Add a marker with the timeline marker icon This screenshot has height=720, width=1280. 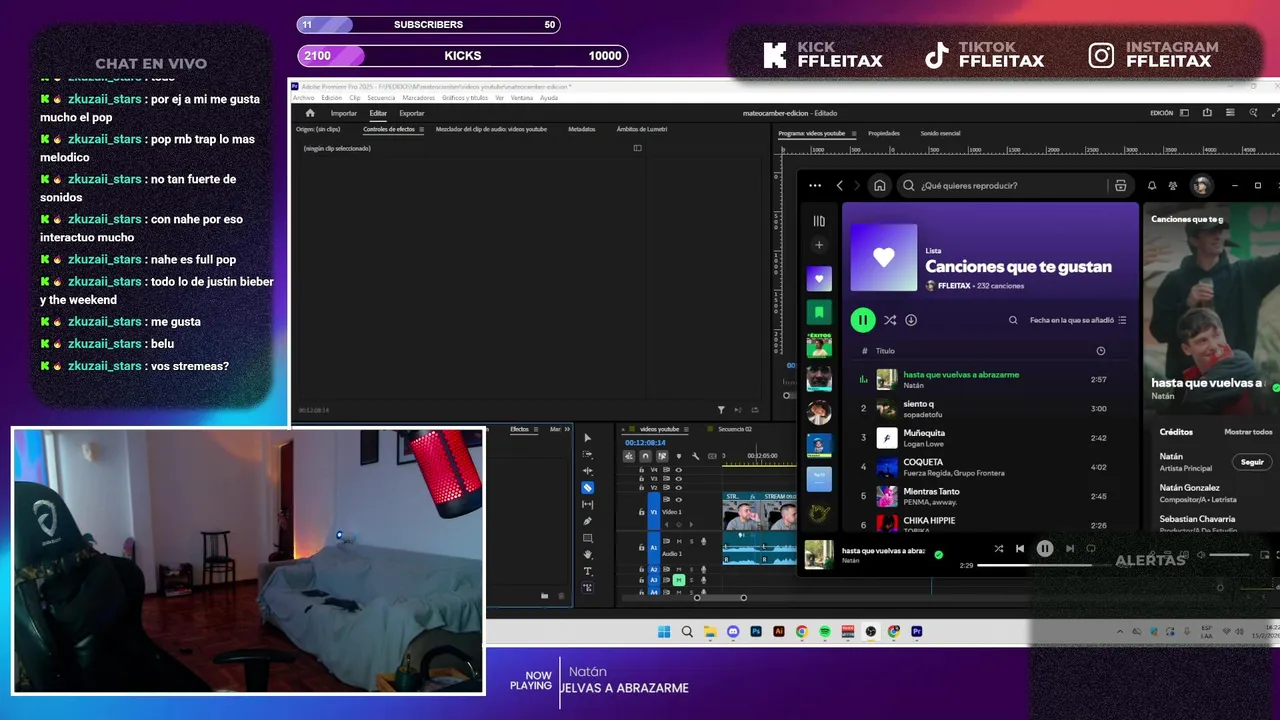pos(679,456)
